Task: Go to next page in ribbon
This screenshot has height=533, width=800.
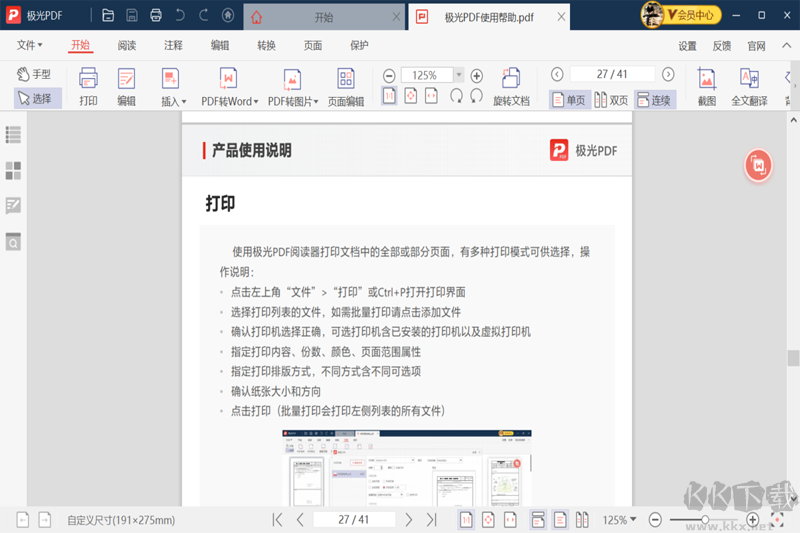Action: click(668, 74)
